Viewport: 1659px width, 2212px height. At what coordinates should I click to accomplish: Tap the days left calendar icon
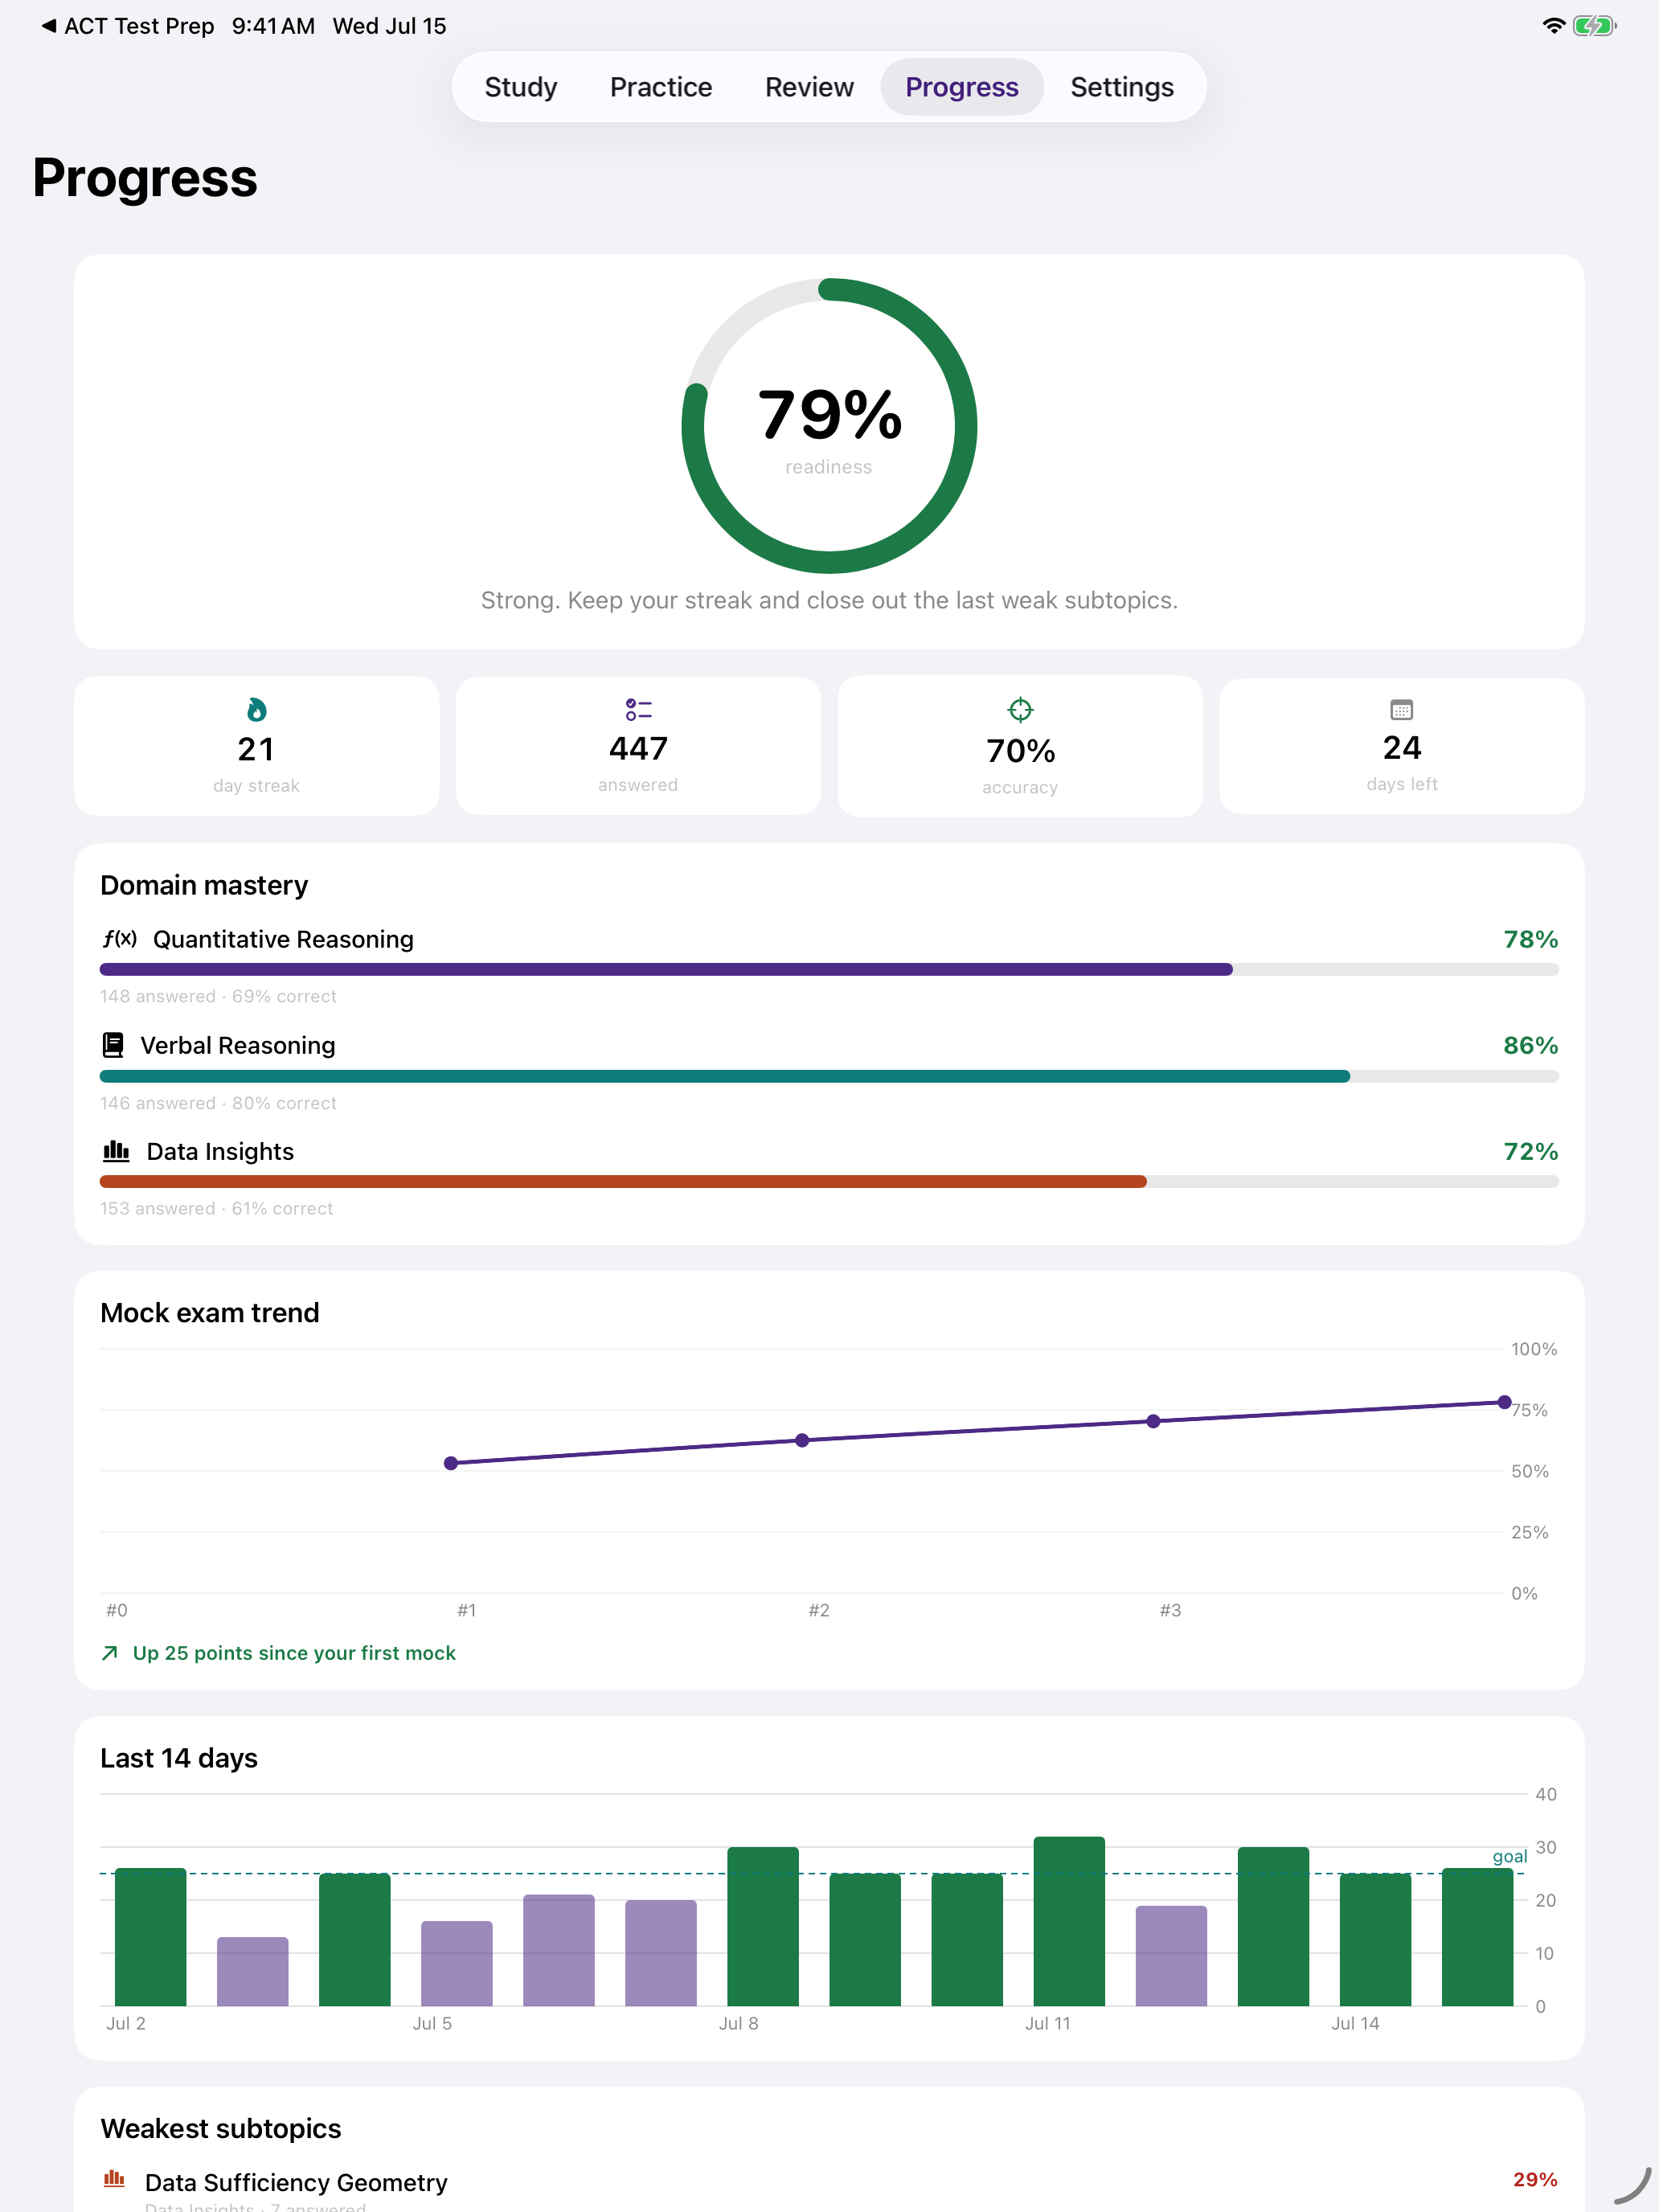(x=1402, y=710)
